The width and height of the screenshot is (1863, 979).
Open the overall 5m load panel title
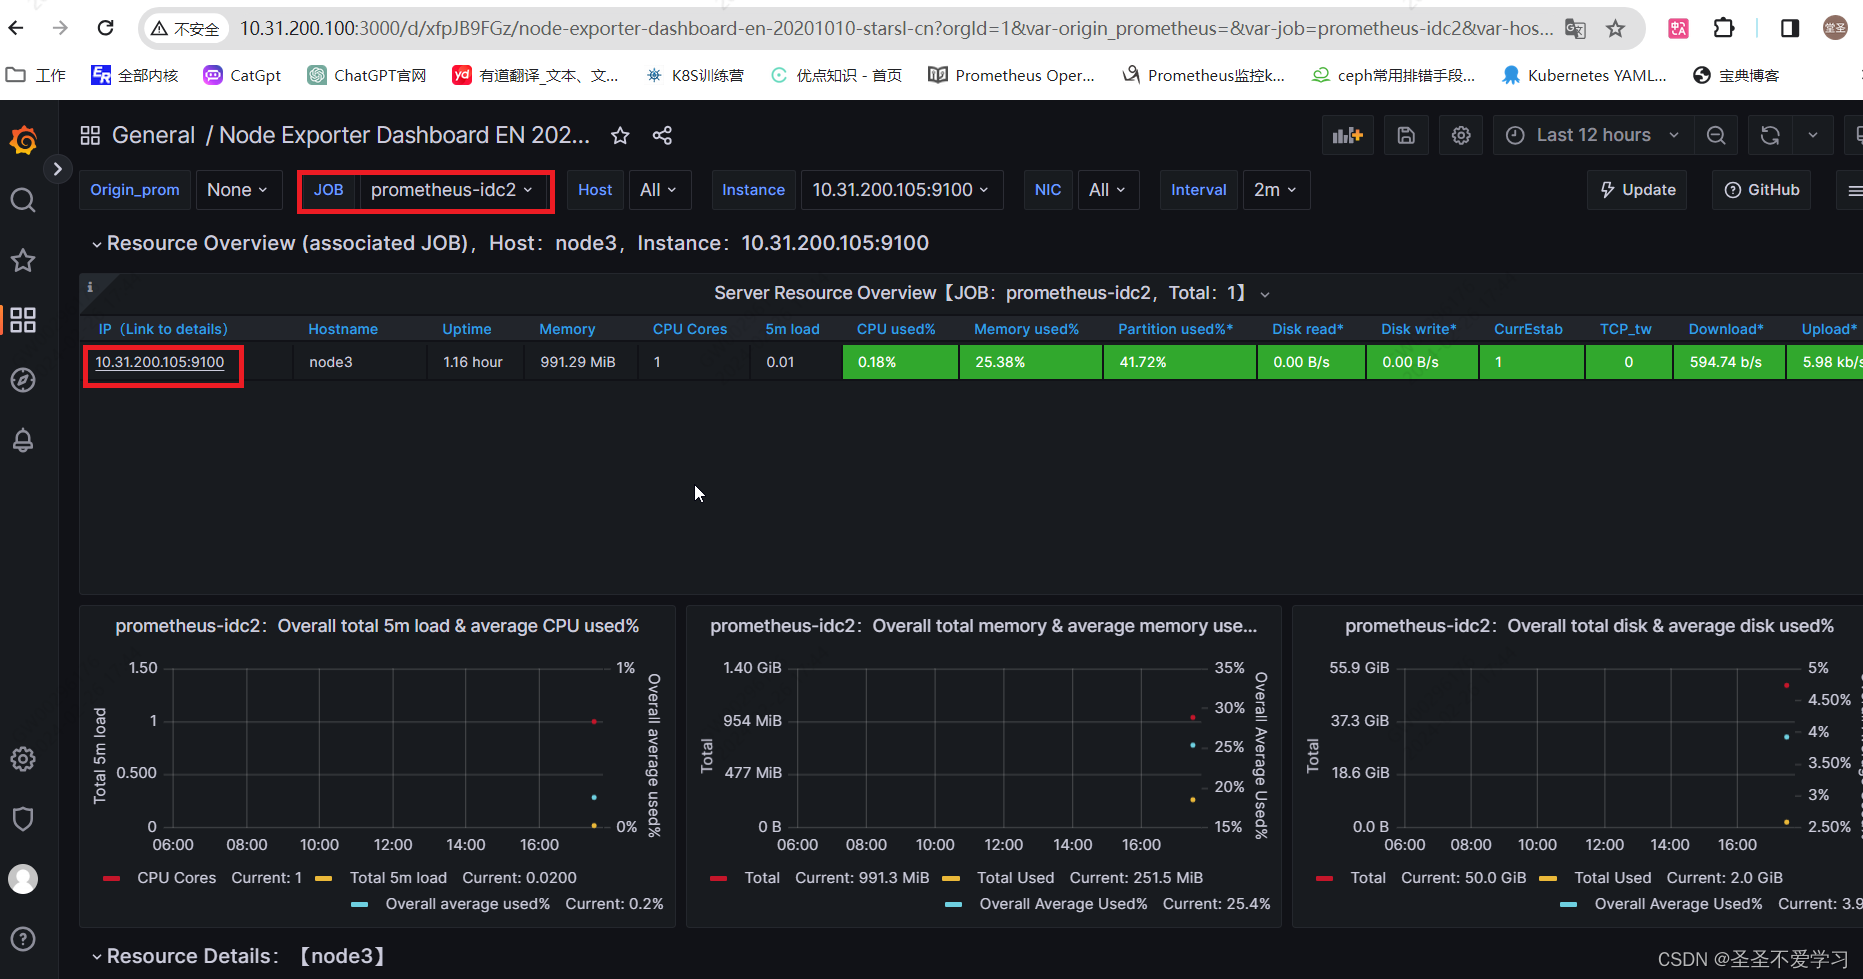pyautogui.click(x=377, y=626)
